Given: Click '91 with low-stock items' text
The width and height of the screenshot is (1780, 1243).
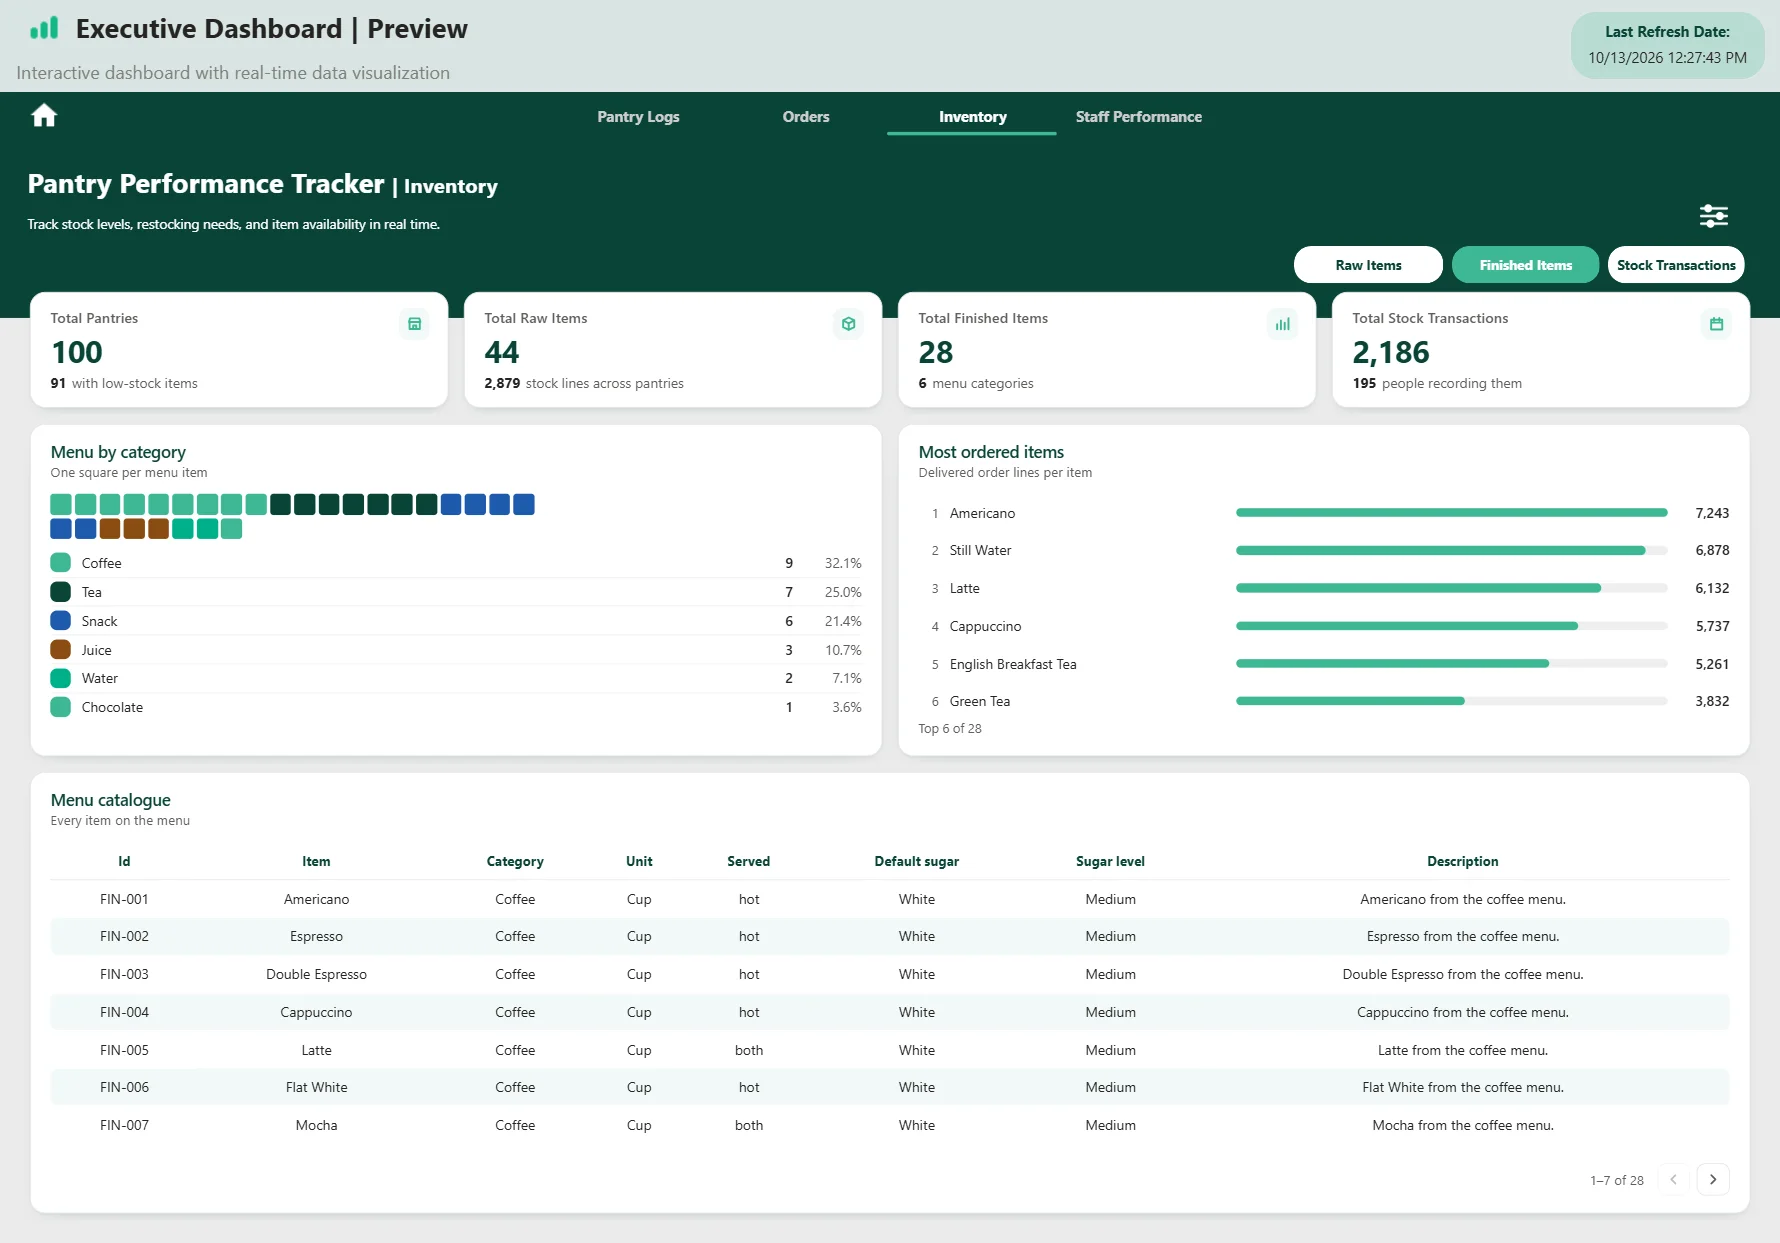Looking at the screenshot, I should pyautogui.click(x=124, y=383).
